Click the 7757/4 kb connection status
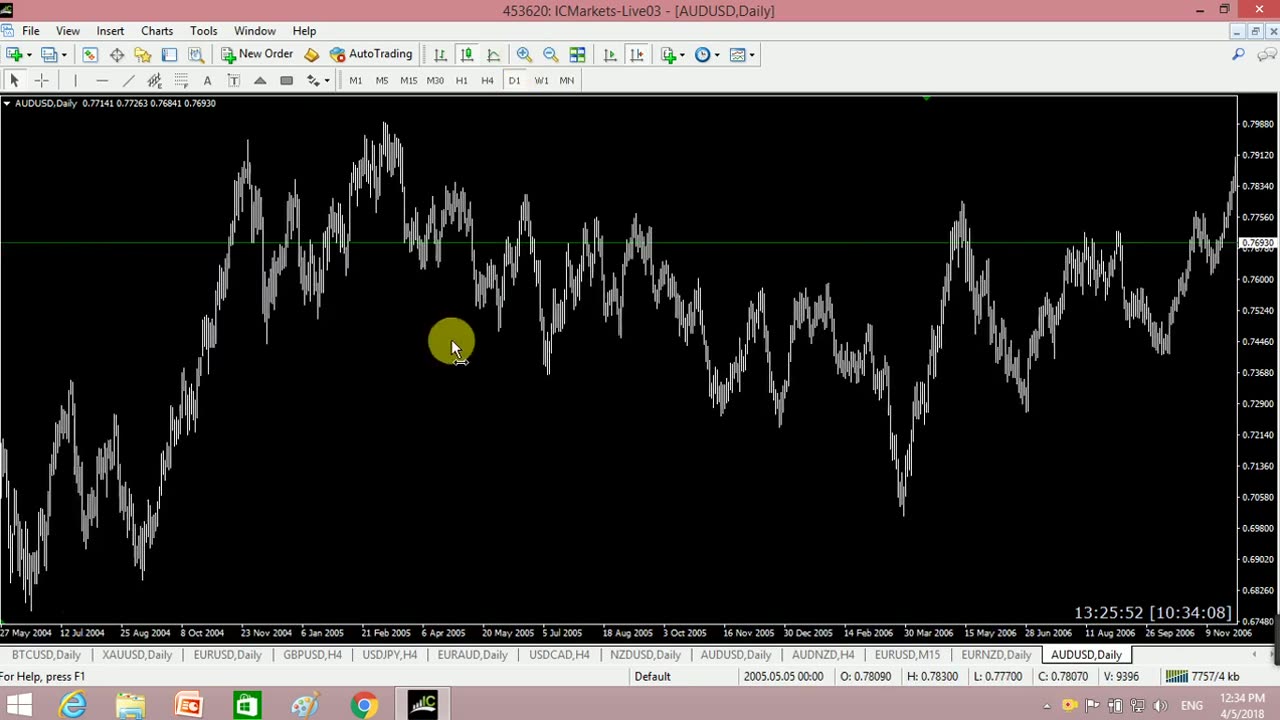This screenshot has width=1280, height=720. coord(1204,677)
